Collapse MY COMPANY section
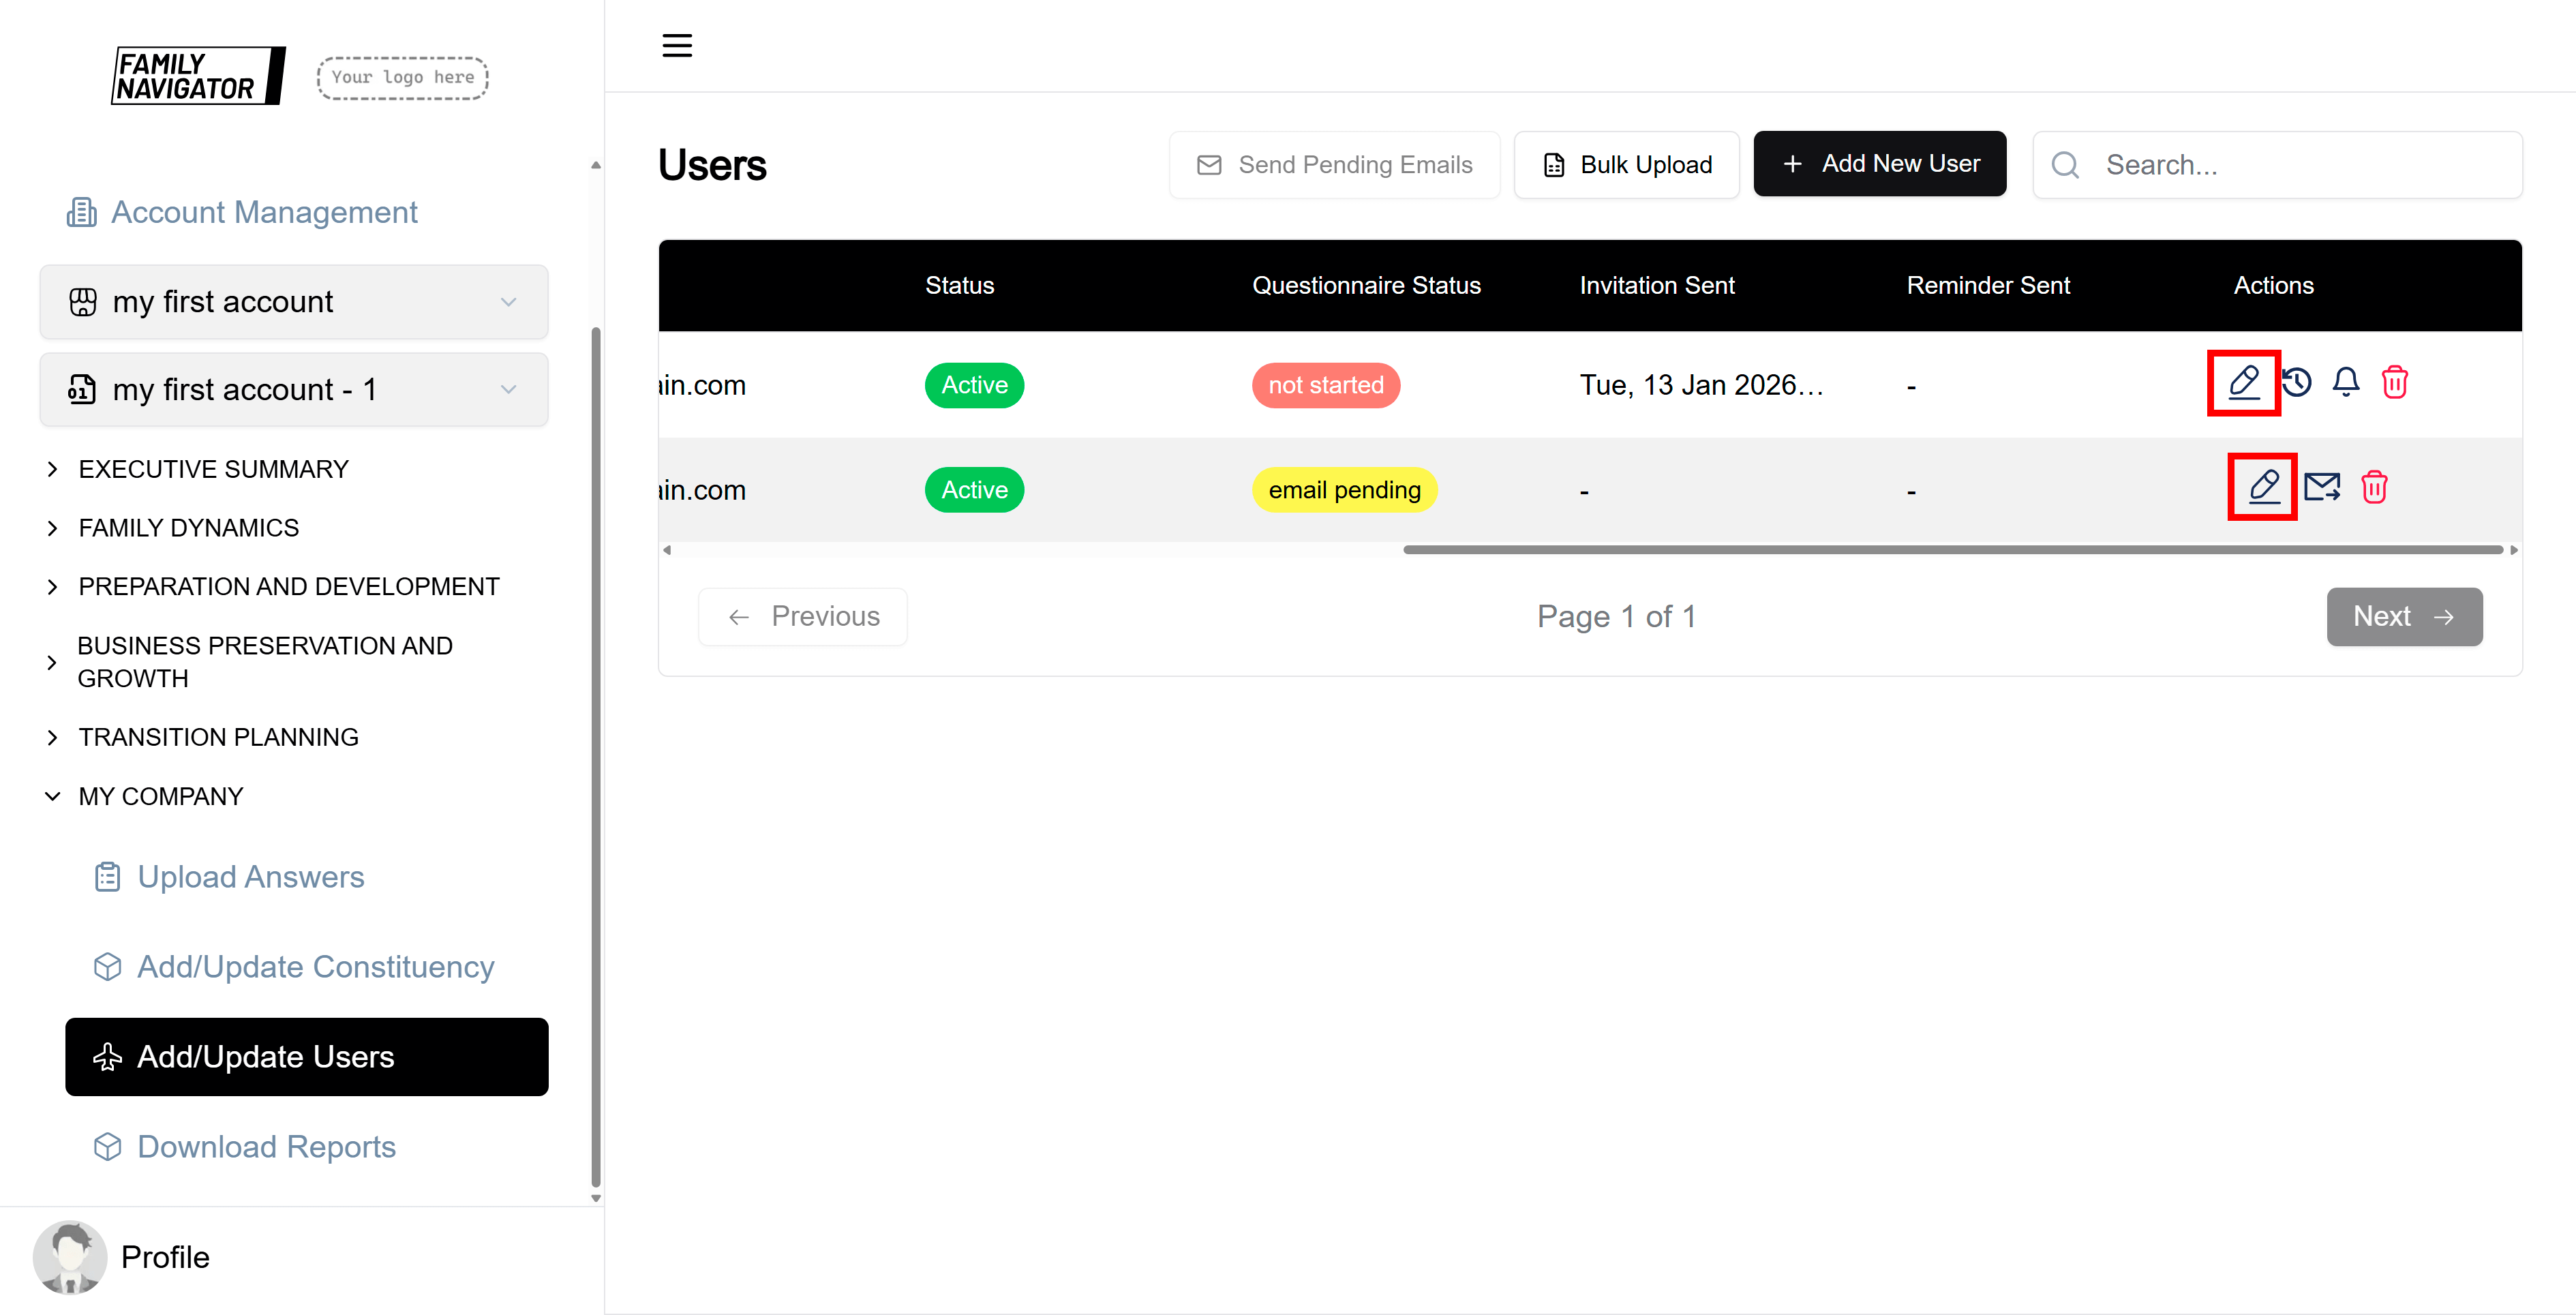This screenshot has width=2576, height=1315. click(x=160, y=796)
